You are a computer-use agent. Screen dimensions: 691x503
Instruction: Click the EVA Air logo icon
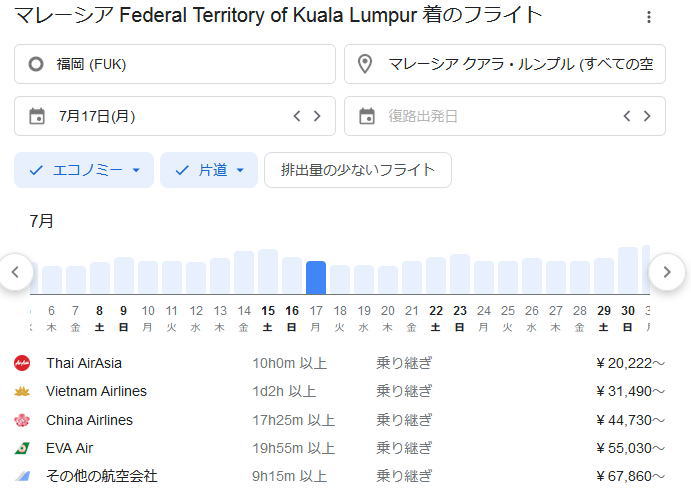tap(22, 448)
